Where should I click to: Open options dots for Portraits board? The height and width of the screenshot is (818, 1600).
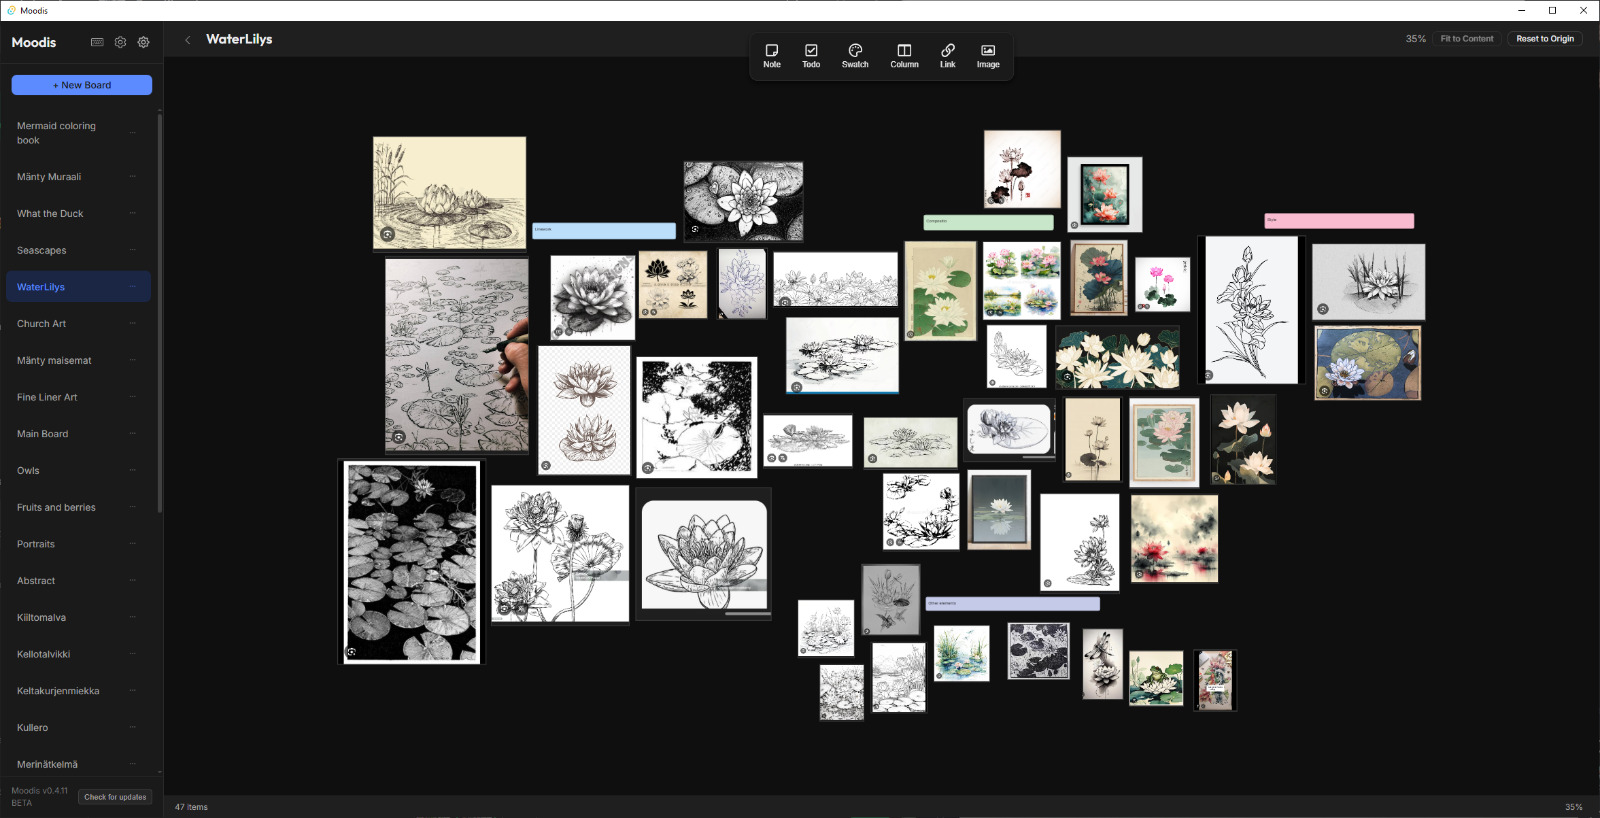(x=132, y=544)
